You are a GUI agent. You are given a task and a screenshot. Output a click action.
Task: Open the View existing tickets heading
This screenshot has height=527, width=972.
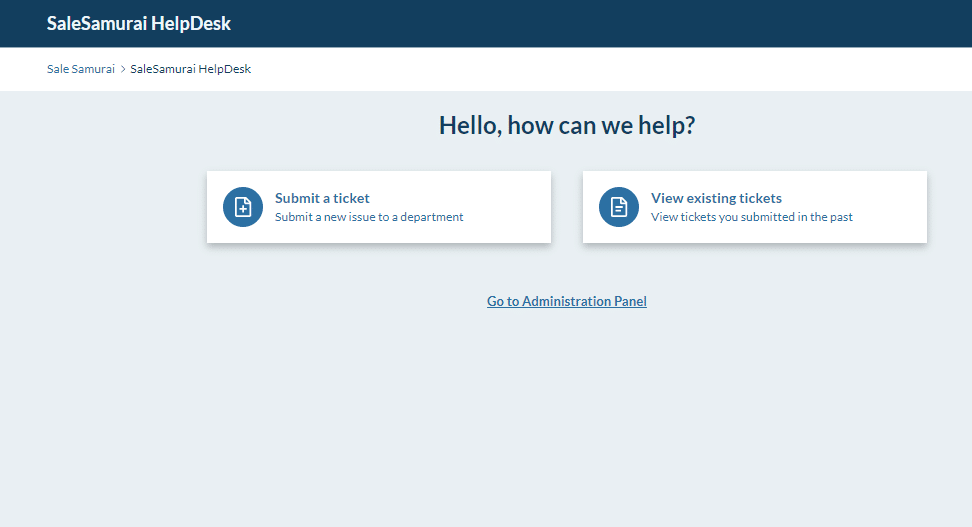click(716, 198)
